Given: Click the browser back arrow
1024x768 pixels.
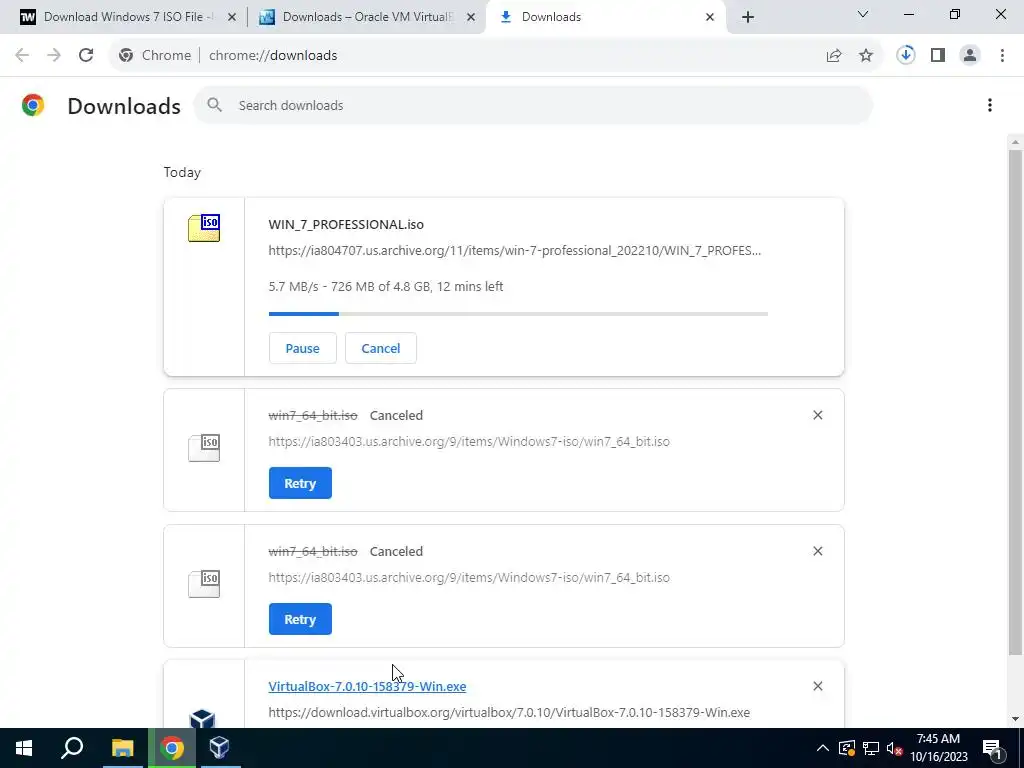Looking at the screenshot, I should pos(22,56).
